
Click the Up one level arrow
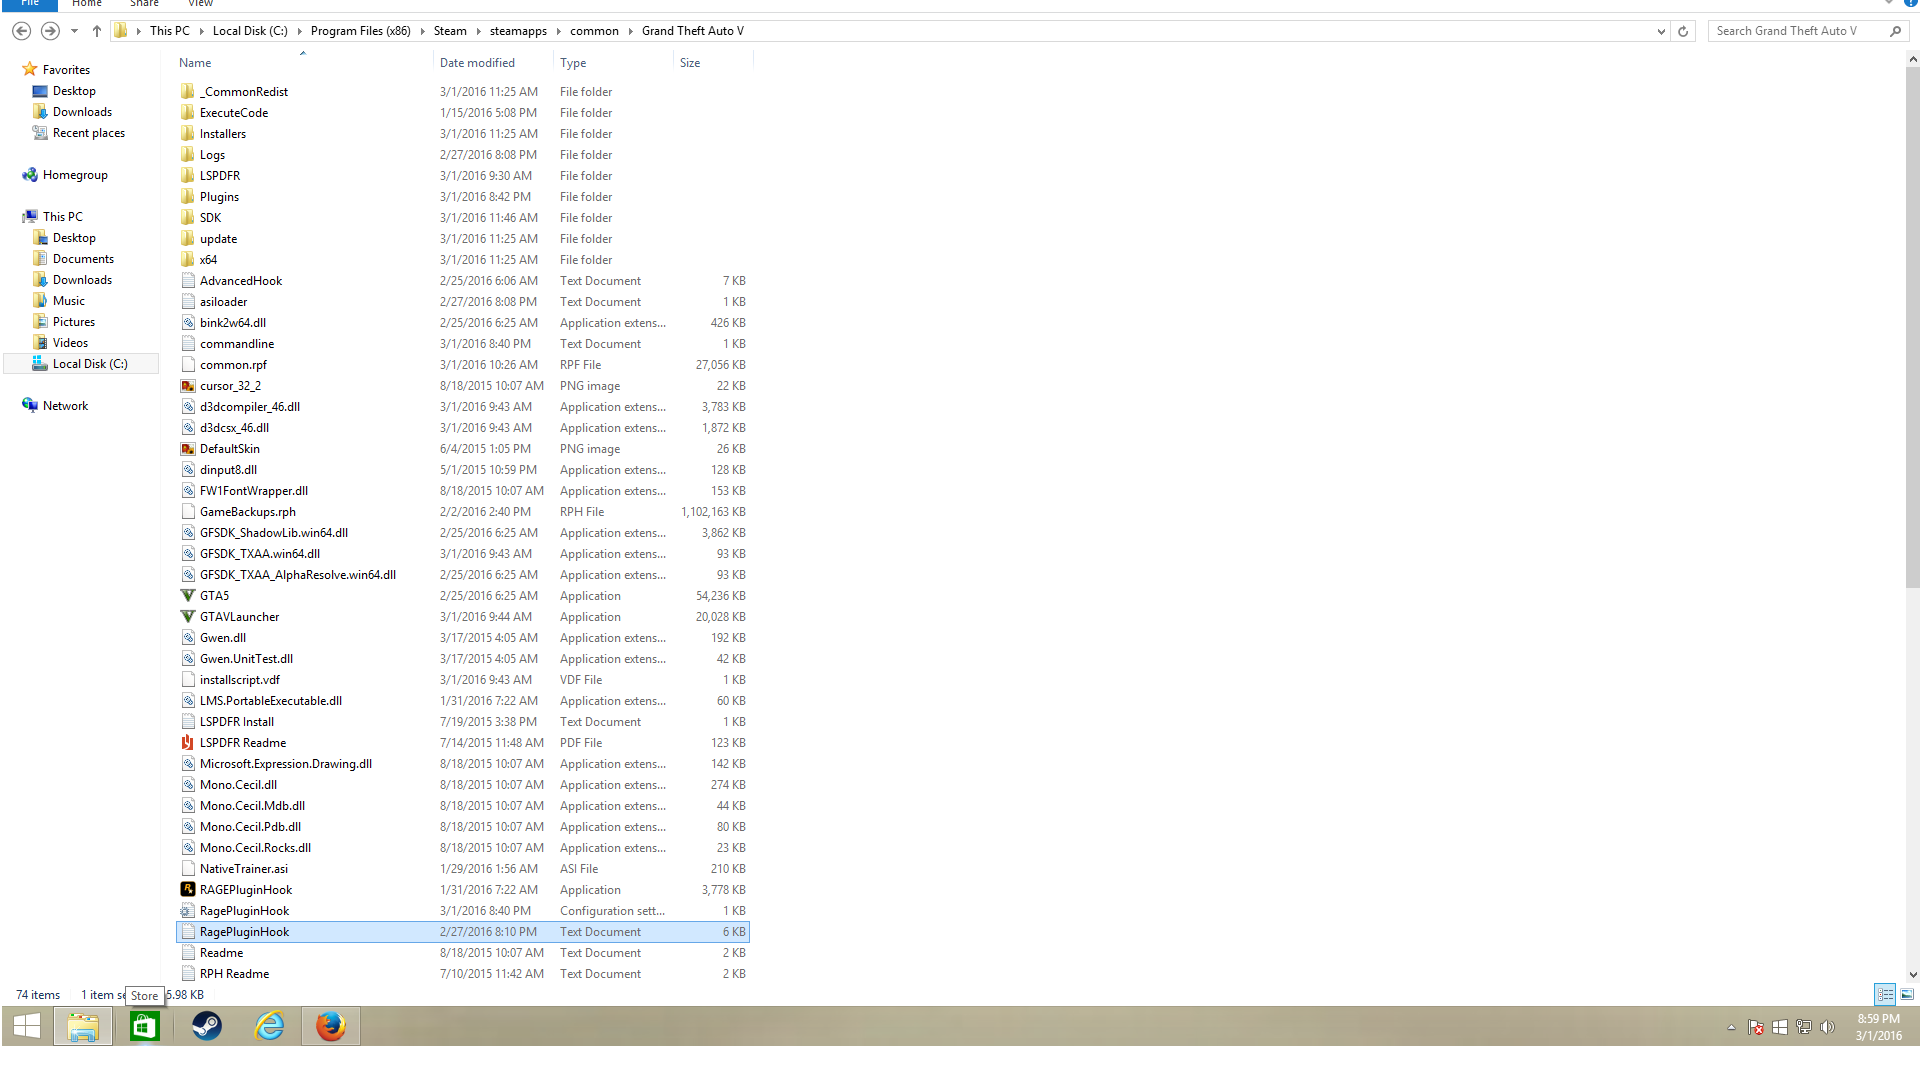(x=97, y=31)
